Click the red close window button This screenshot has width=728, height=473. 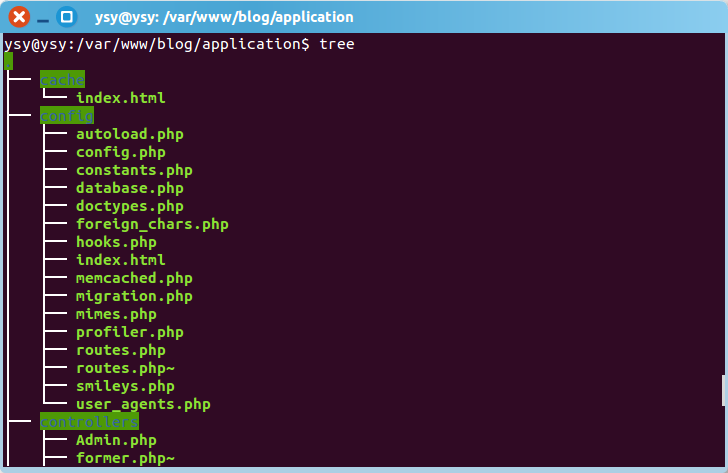(18, 17)
